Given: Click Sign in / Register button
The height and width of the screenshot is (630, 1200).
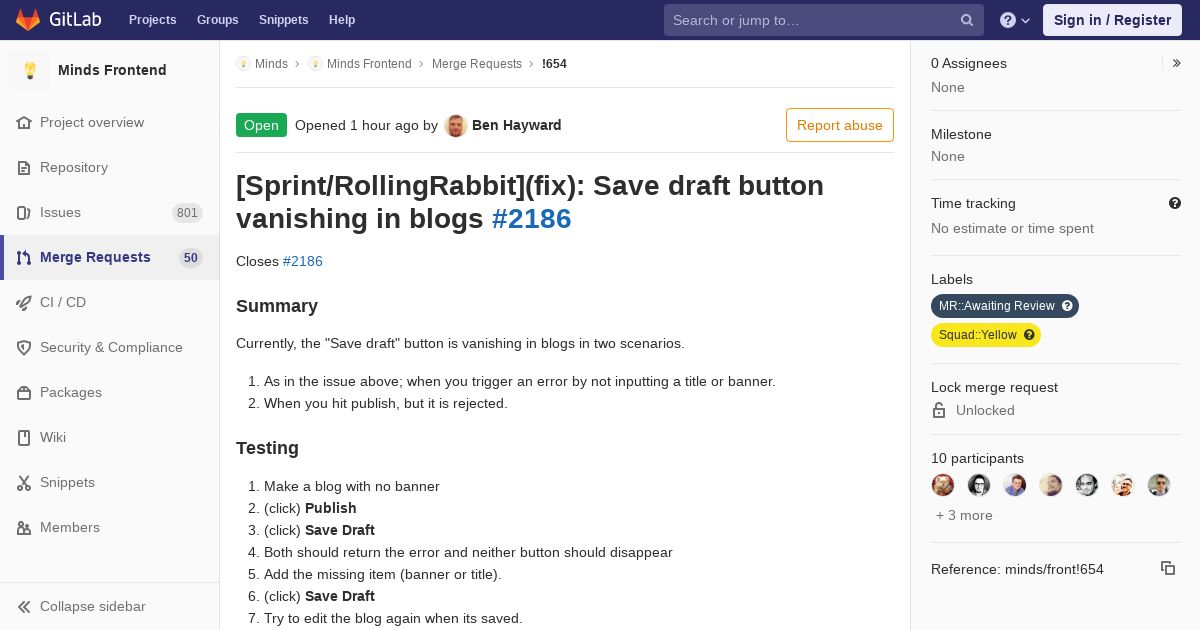Looking at the screenshot, I should (1112, 20).
